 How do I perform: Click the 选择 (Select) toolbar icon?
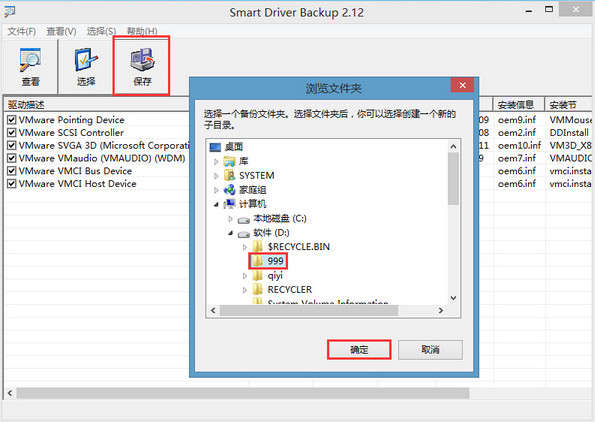click(86, 66)
